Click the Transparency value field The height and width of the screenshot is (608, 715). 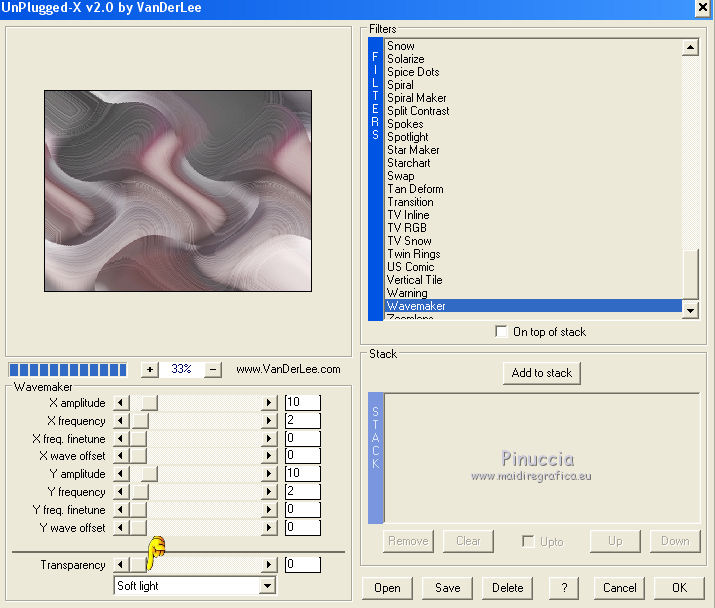pos(303,564)
